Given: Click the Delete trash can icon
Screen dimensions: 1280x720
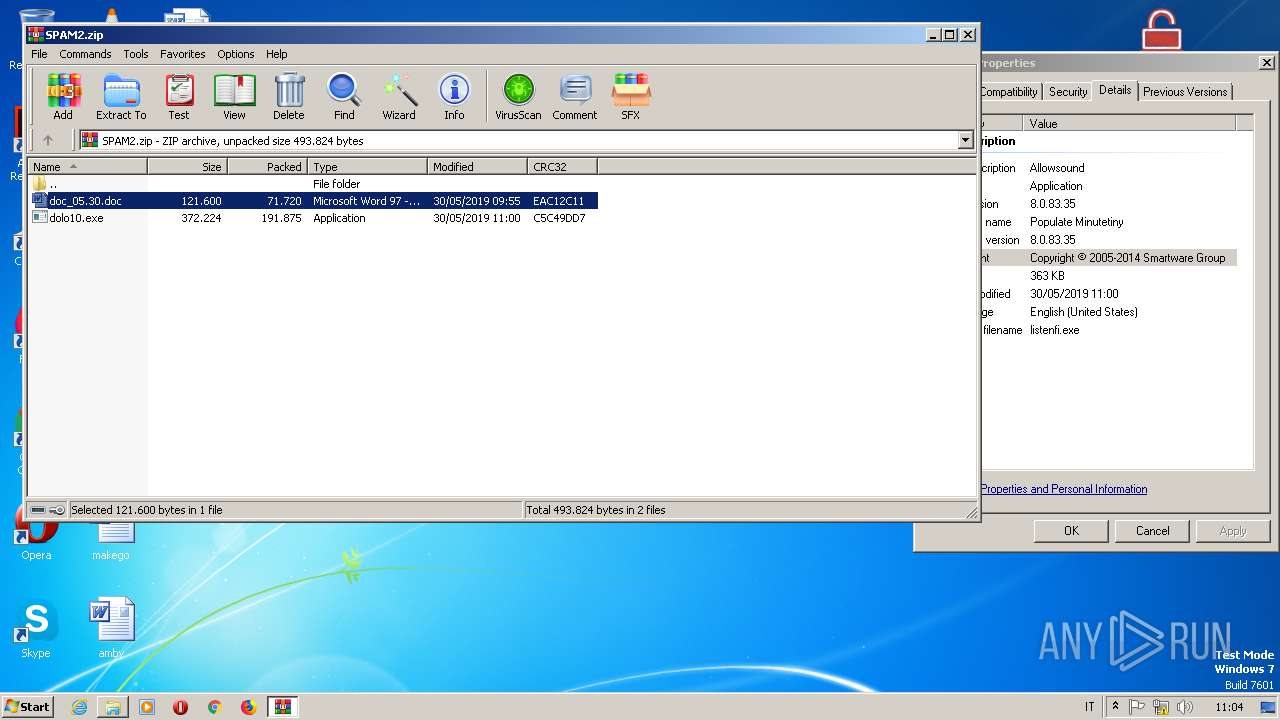Looking at the screenshot, I should coord(289,97).
